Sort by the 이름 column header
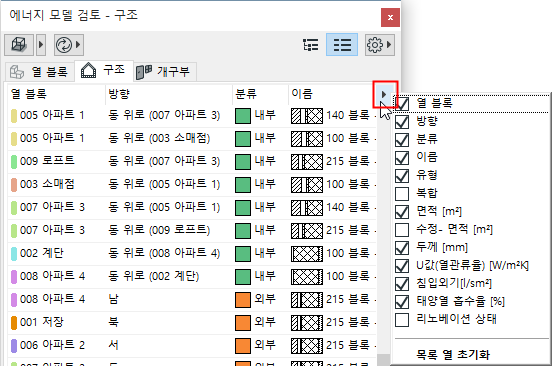This screenshot has width=552, height=366. pyautogui.click(x=332, y=94)
